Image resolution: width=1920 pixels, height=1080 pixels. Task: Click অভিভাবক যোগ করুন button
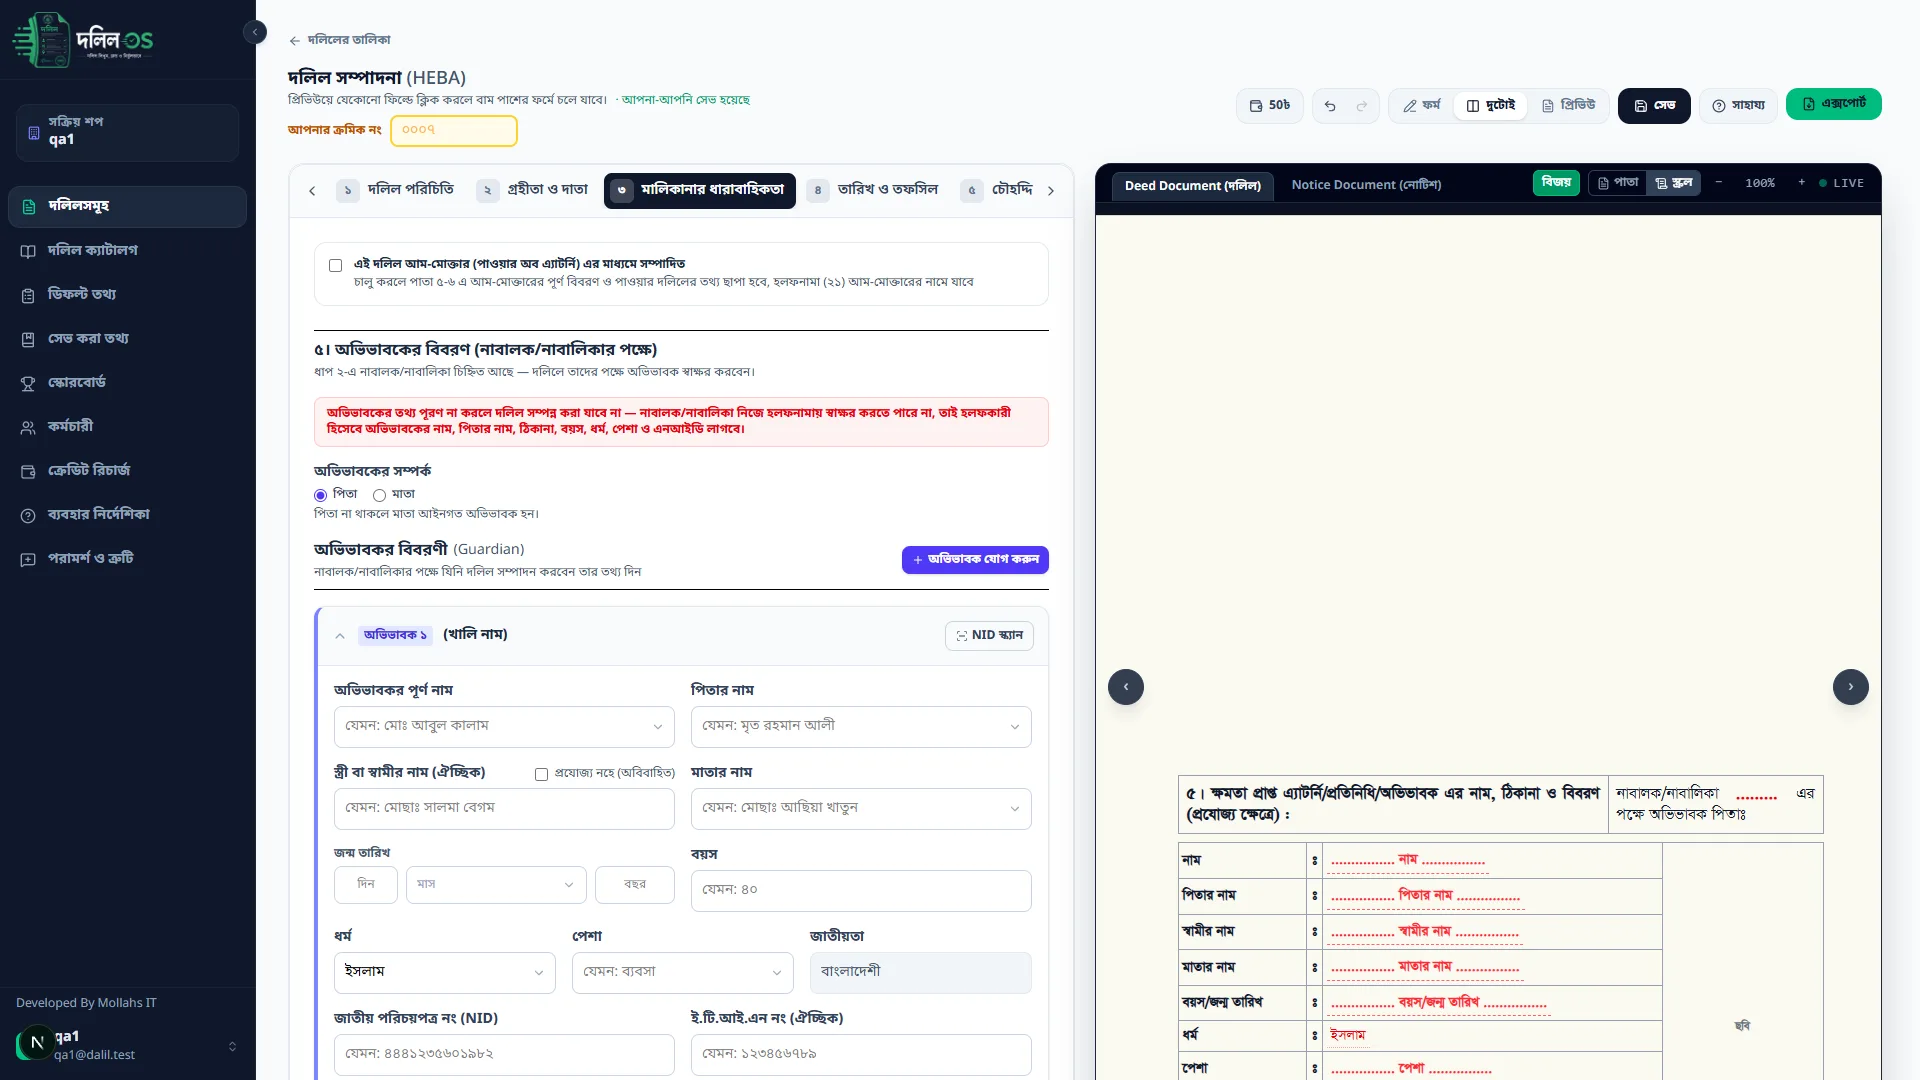(x=975, y=560)
